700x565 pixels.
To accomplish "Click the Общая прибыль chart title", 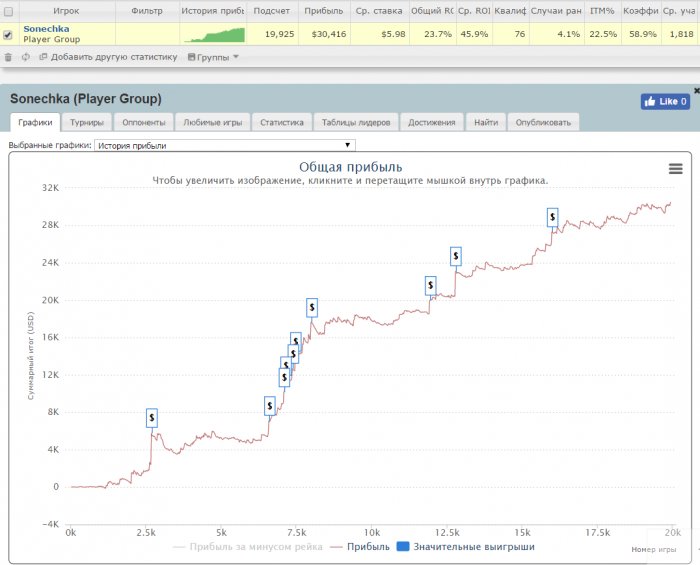I will pos(350,167).
